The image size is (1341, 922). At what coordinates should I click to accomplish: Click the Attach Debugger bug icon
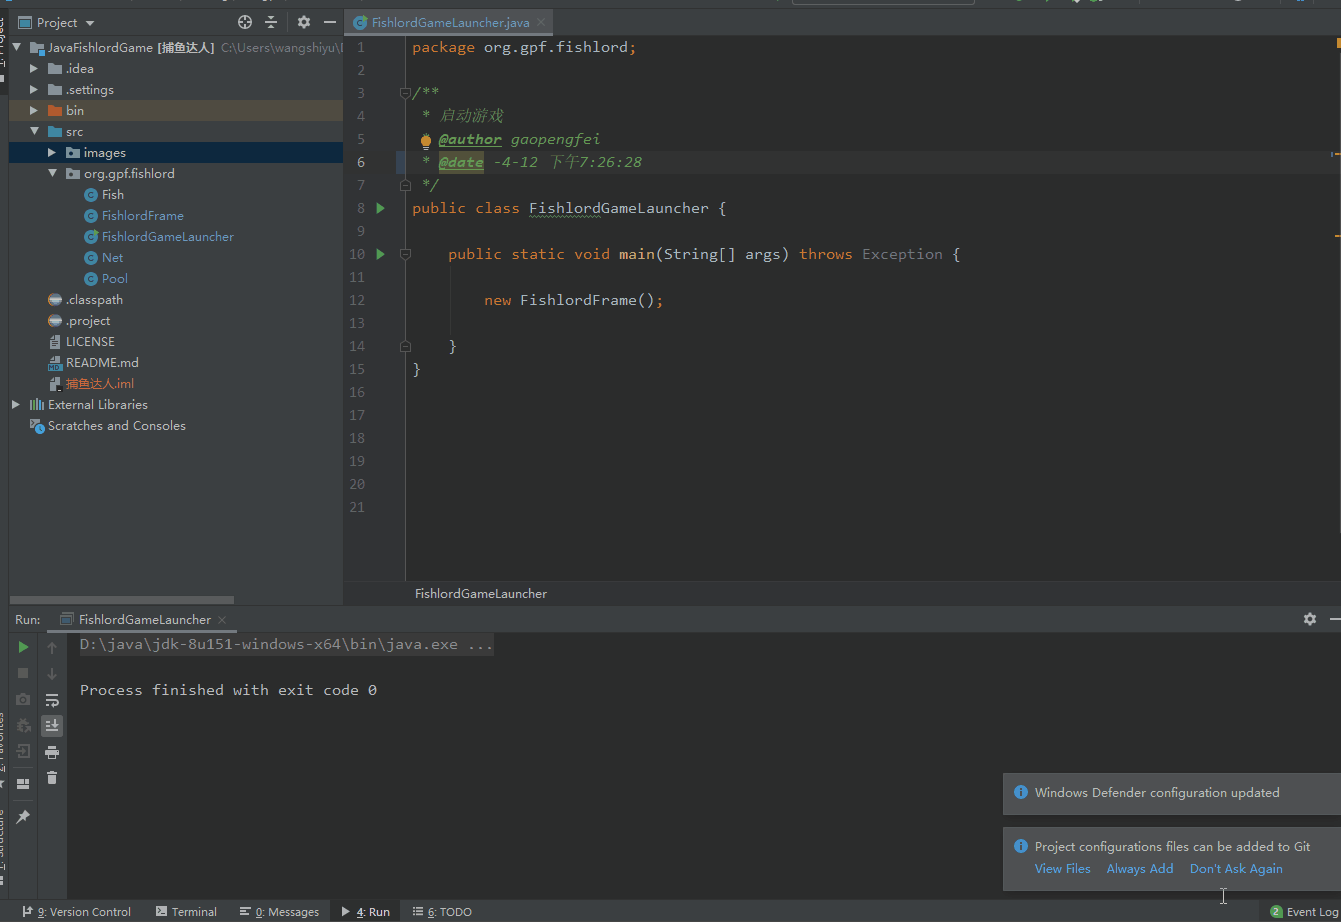tap(23, 725)
